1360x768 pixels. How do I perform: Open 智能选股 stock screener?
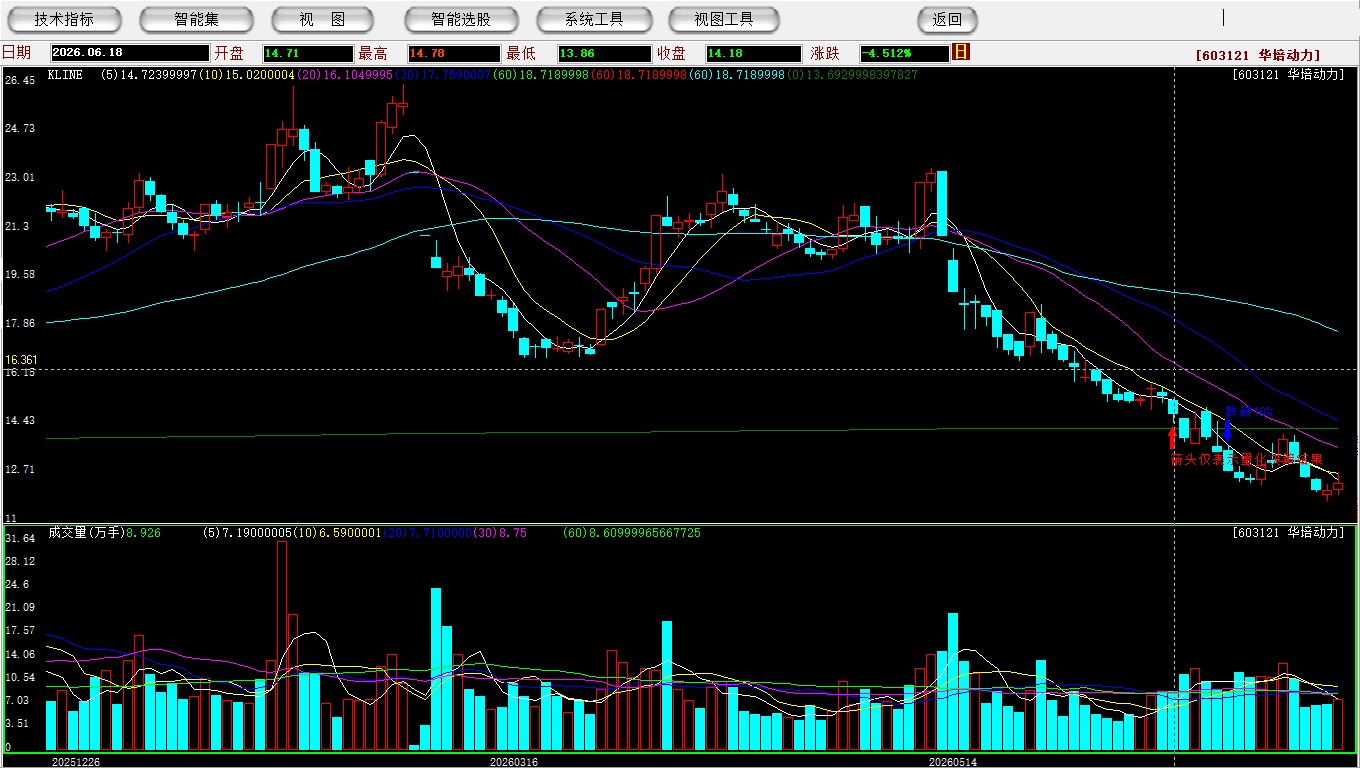click(x=461, y=19)
